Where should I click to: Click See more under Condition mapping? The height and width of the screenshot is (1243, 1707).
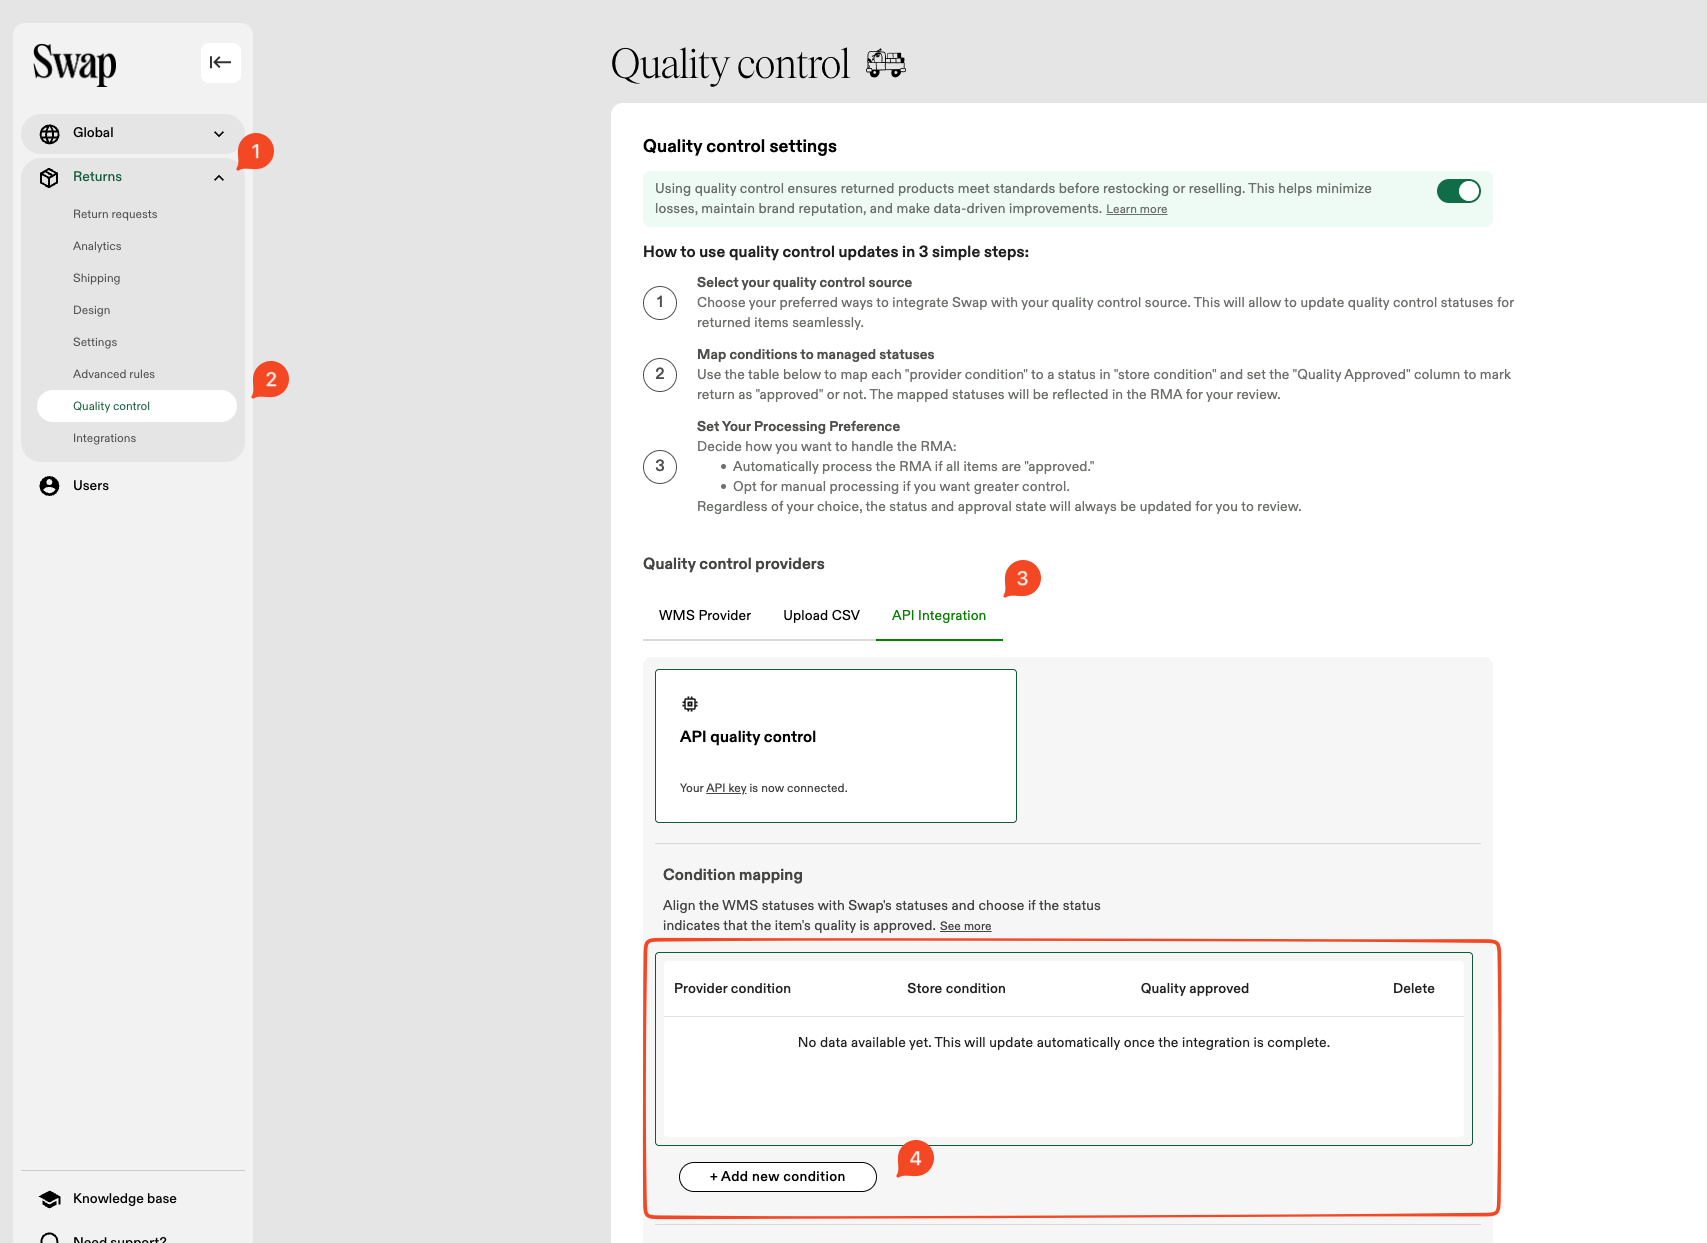tap(965, 926)
